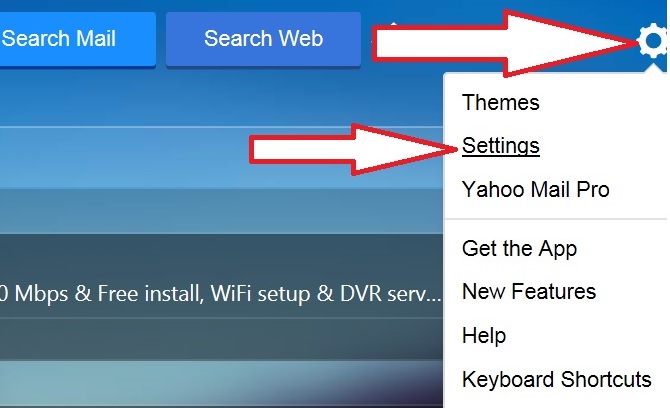Click the Search Web button
The image size is (670, 408).
click(x=263, y=39)
